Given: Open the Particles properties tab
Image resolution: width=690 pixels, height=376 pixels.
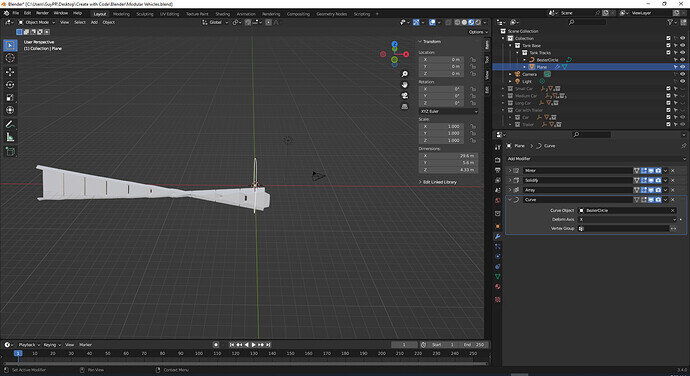Looking at the screenshot, I should coord(497,246).
